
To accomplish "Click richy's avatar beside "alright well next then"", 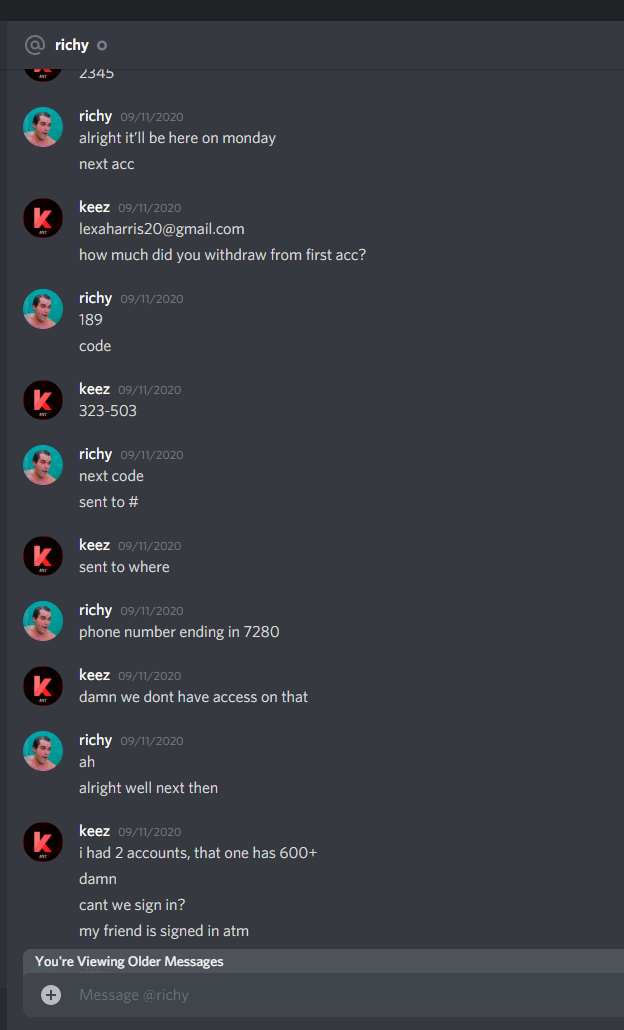I will tap(43, 751).
